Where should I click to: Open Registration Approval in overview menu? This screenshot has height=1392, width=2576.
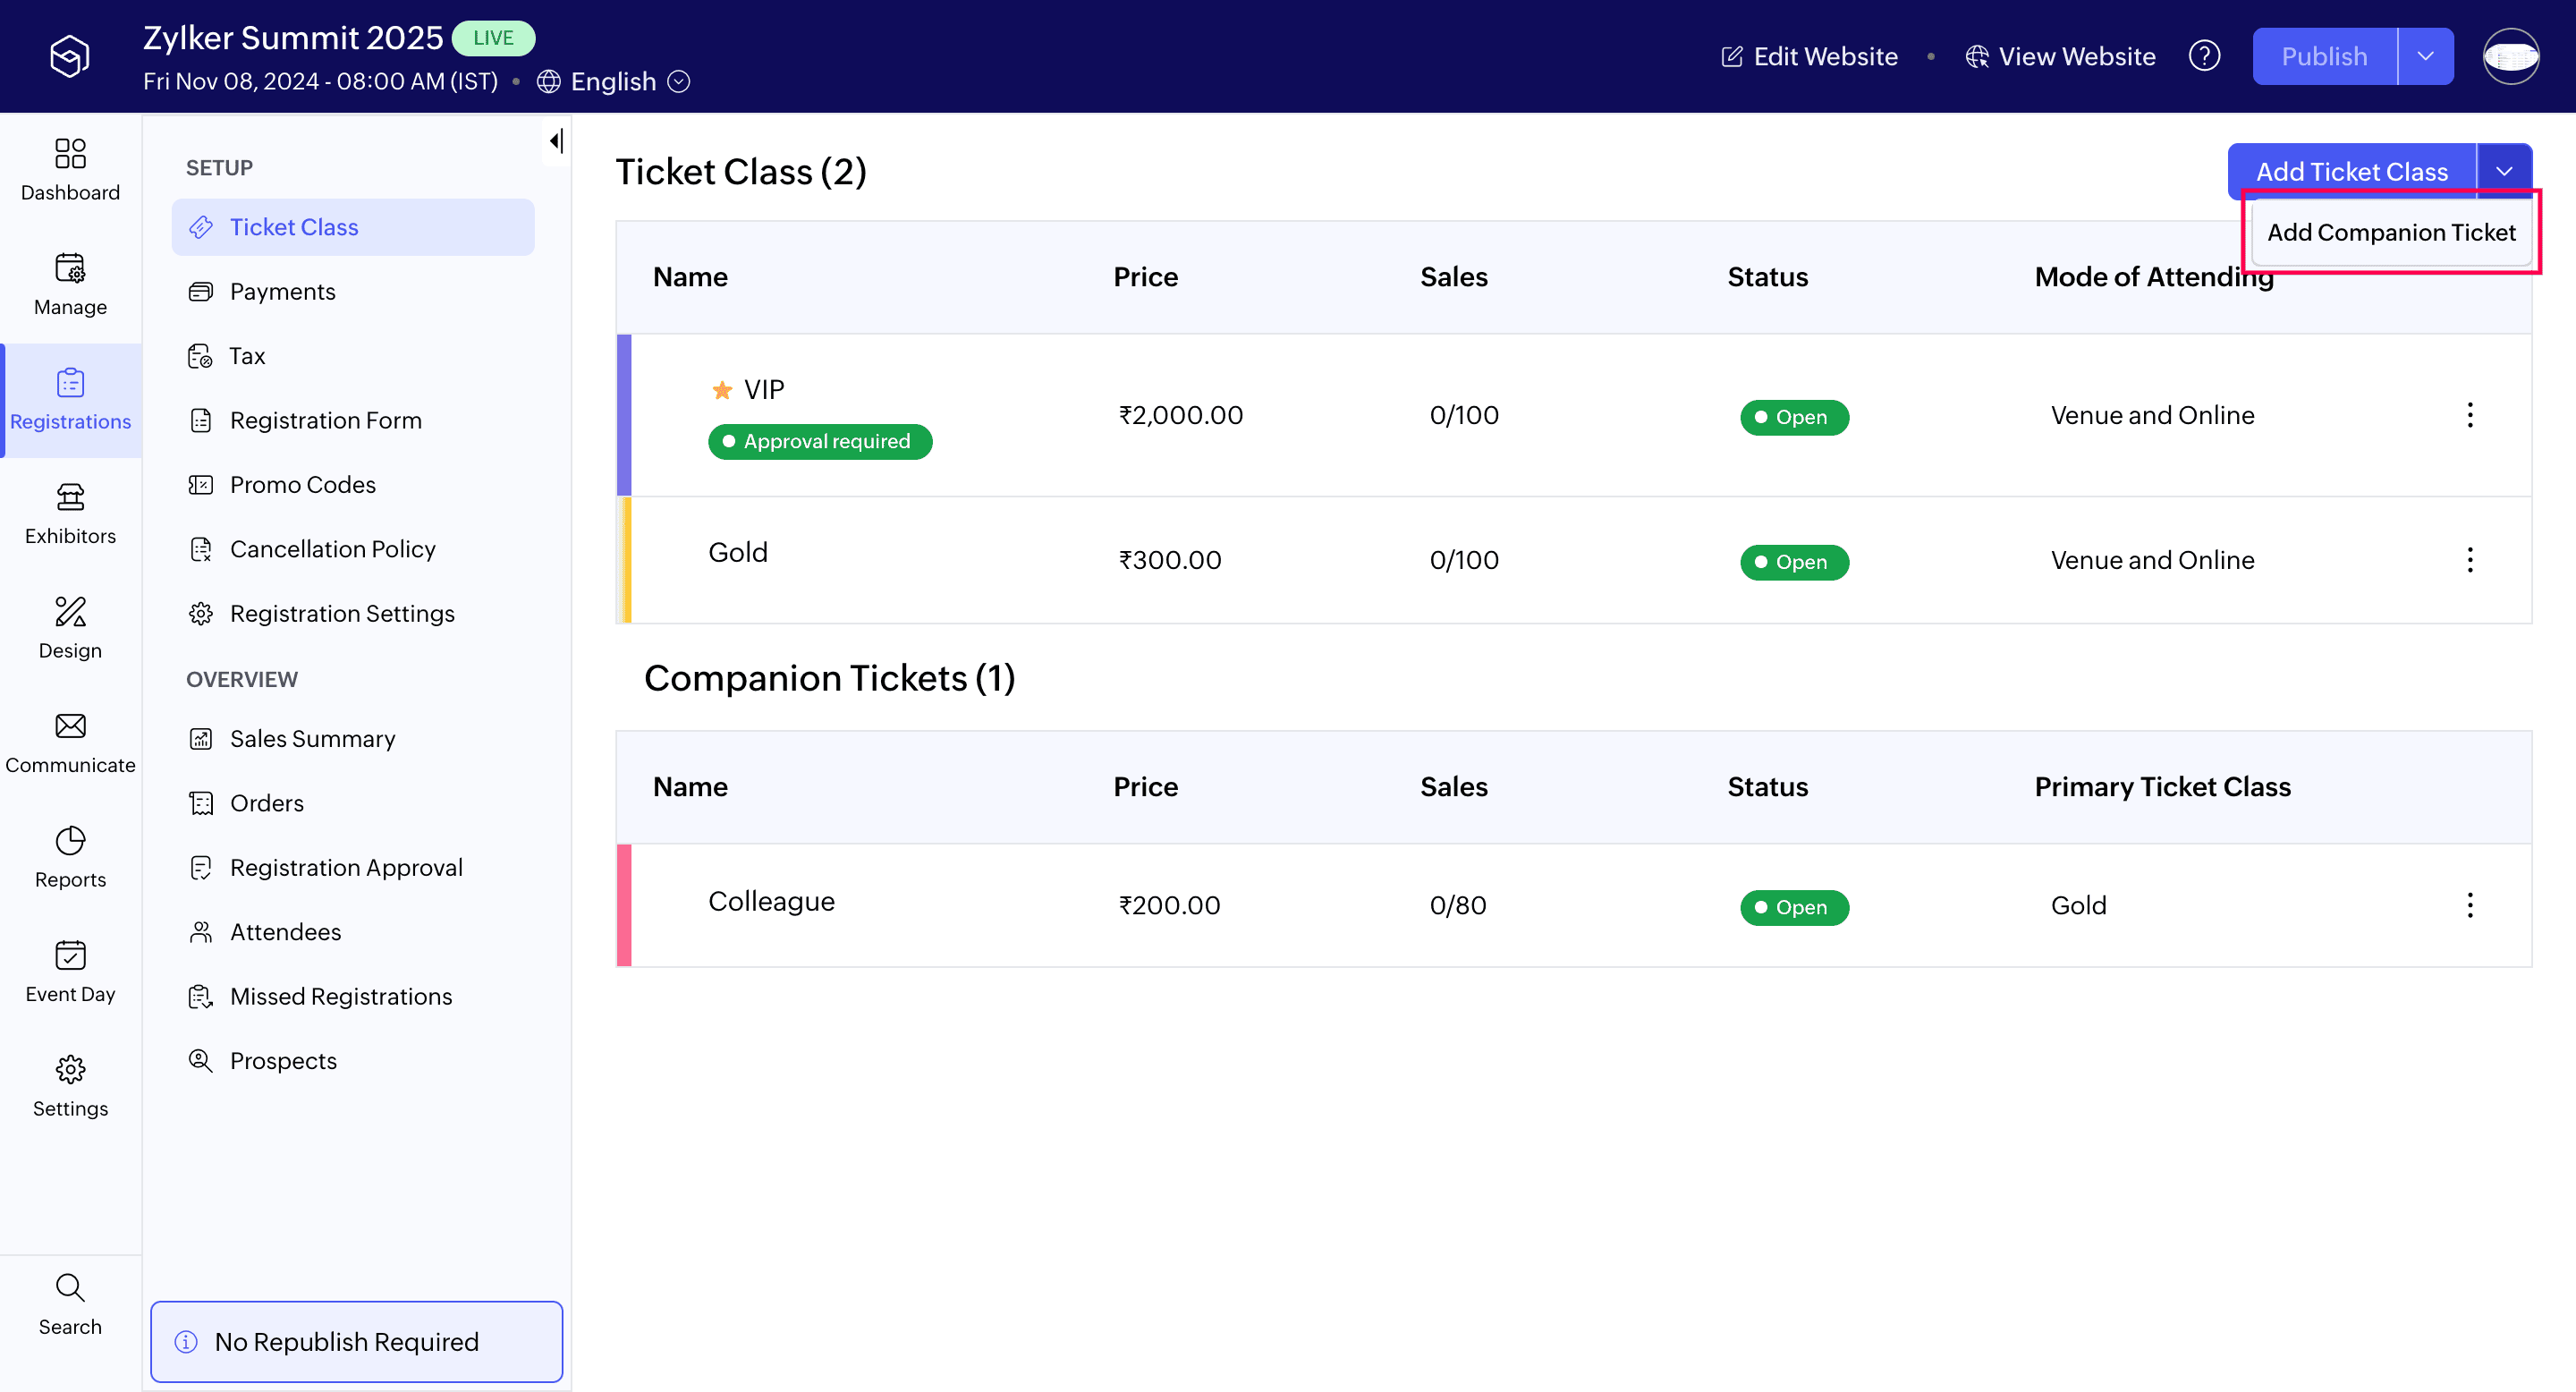tap(345, 867)
